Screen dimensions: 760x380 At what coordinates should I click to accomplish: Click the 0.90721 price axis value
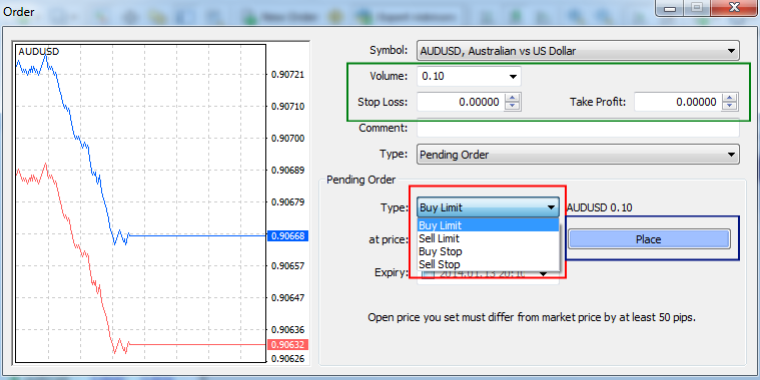(x=287, y=75)
